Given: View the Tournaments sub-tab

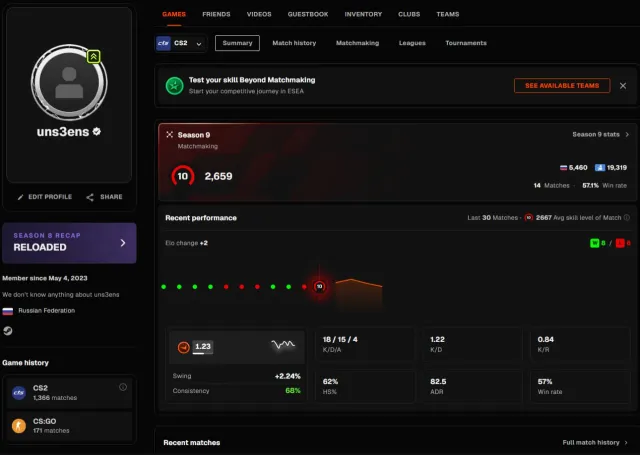Looking at the screenshot, I should (x=466, y=43).
